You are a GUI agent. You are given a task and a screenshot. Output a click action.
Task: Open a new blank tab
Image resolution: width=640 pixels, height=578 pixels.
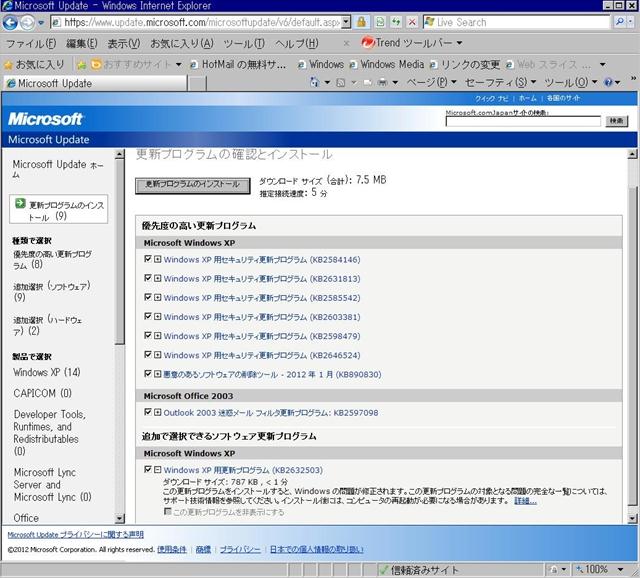198,83
